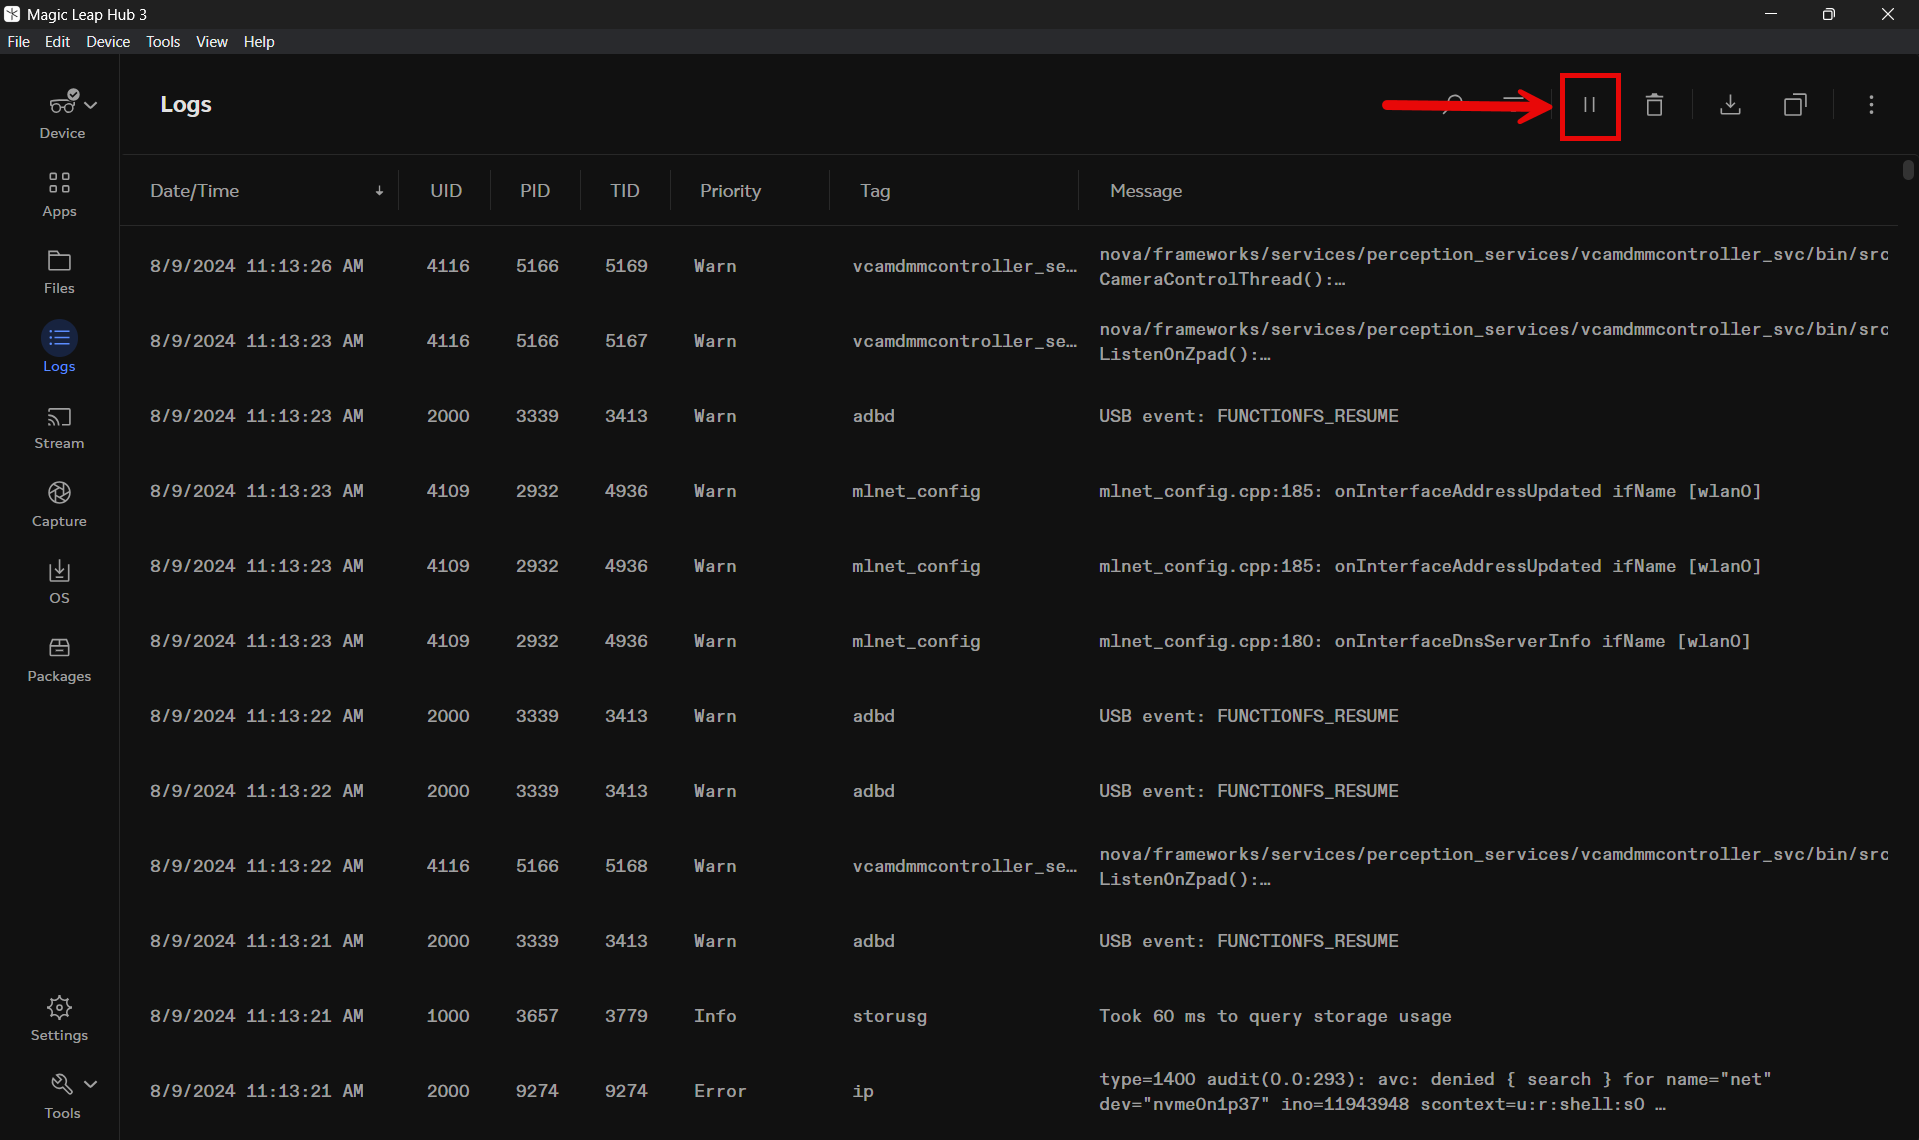Open the File menu
1919x1140 pixels.
point(18,41)
